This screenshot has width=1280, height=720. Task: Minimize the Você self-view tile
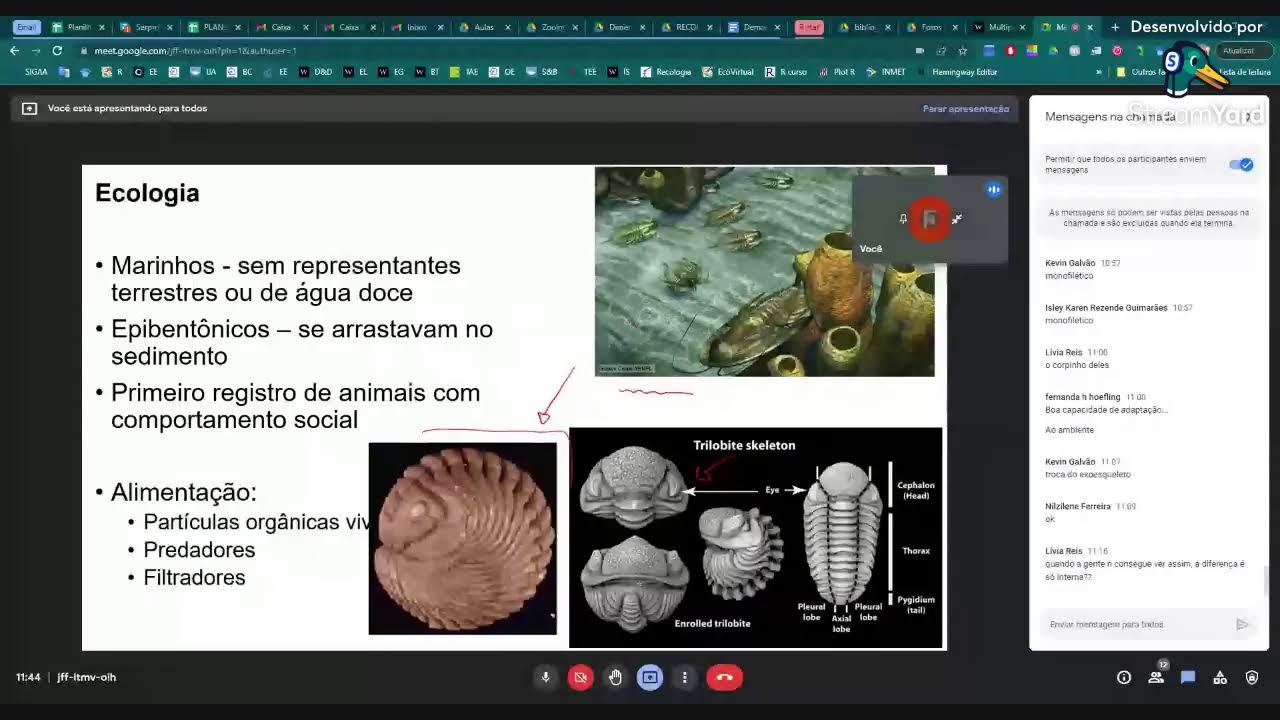point(957,219)
